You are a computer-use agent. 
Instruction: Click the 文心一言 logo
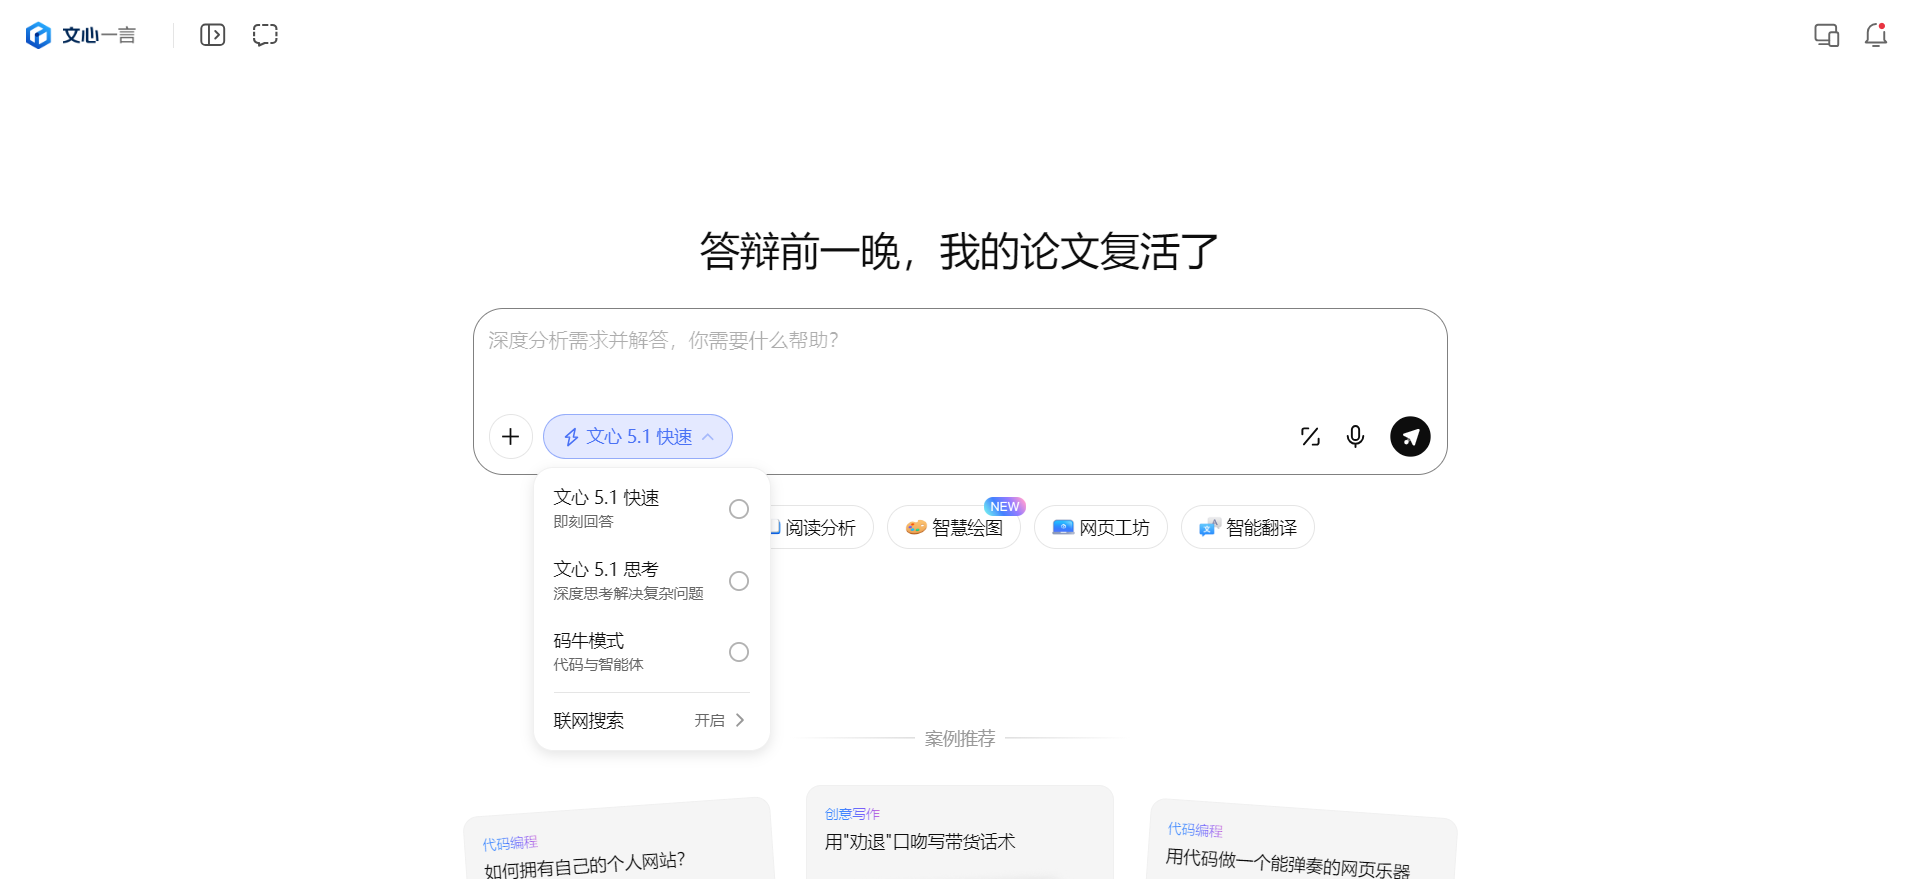80,35
